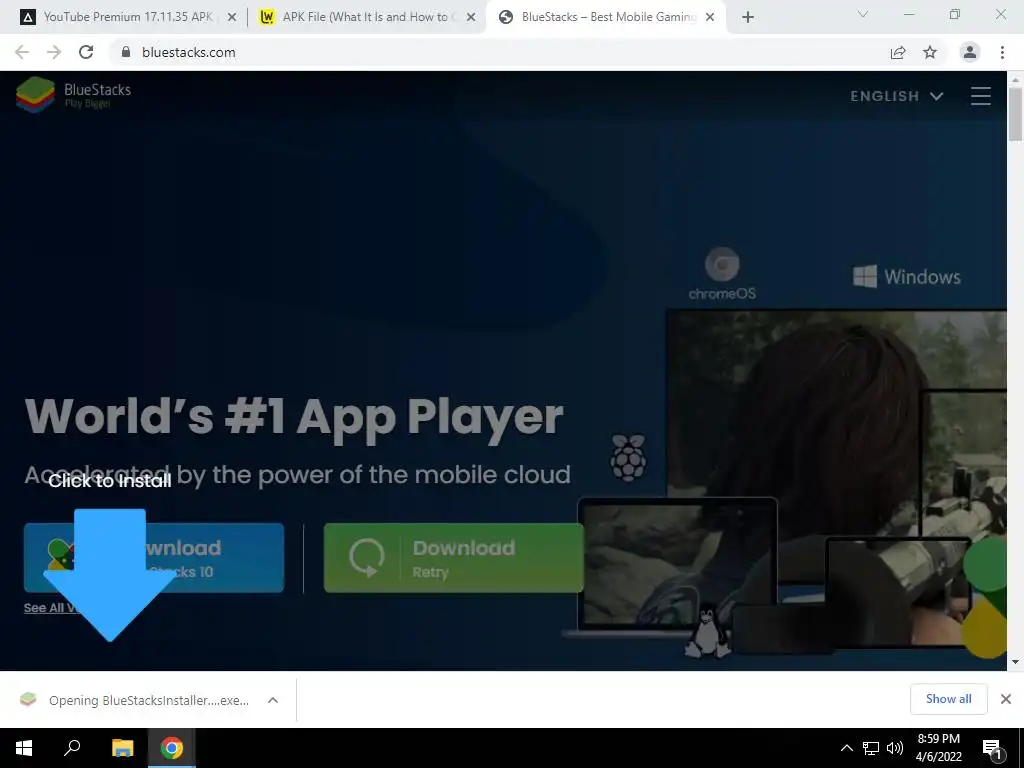
Task: Expand the download item options chevron
Action: pos(273,700)
